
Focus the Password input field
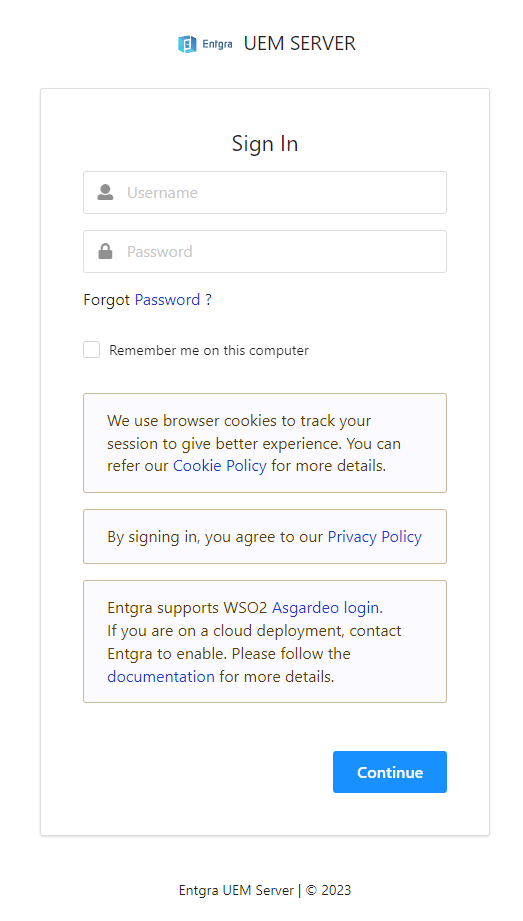265,251
